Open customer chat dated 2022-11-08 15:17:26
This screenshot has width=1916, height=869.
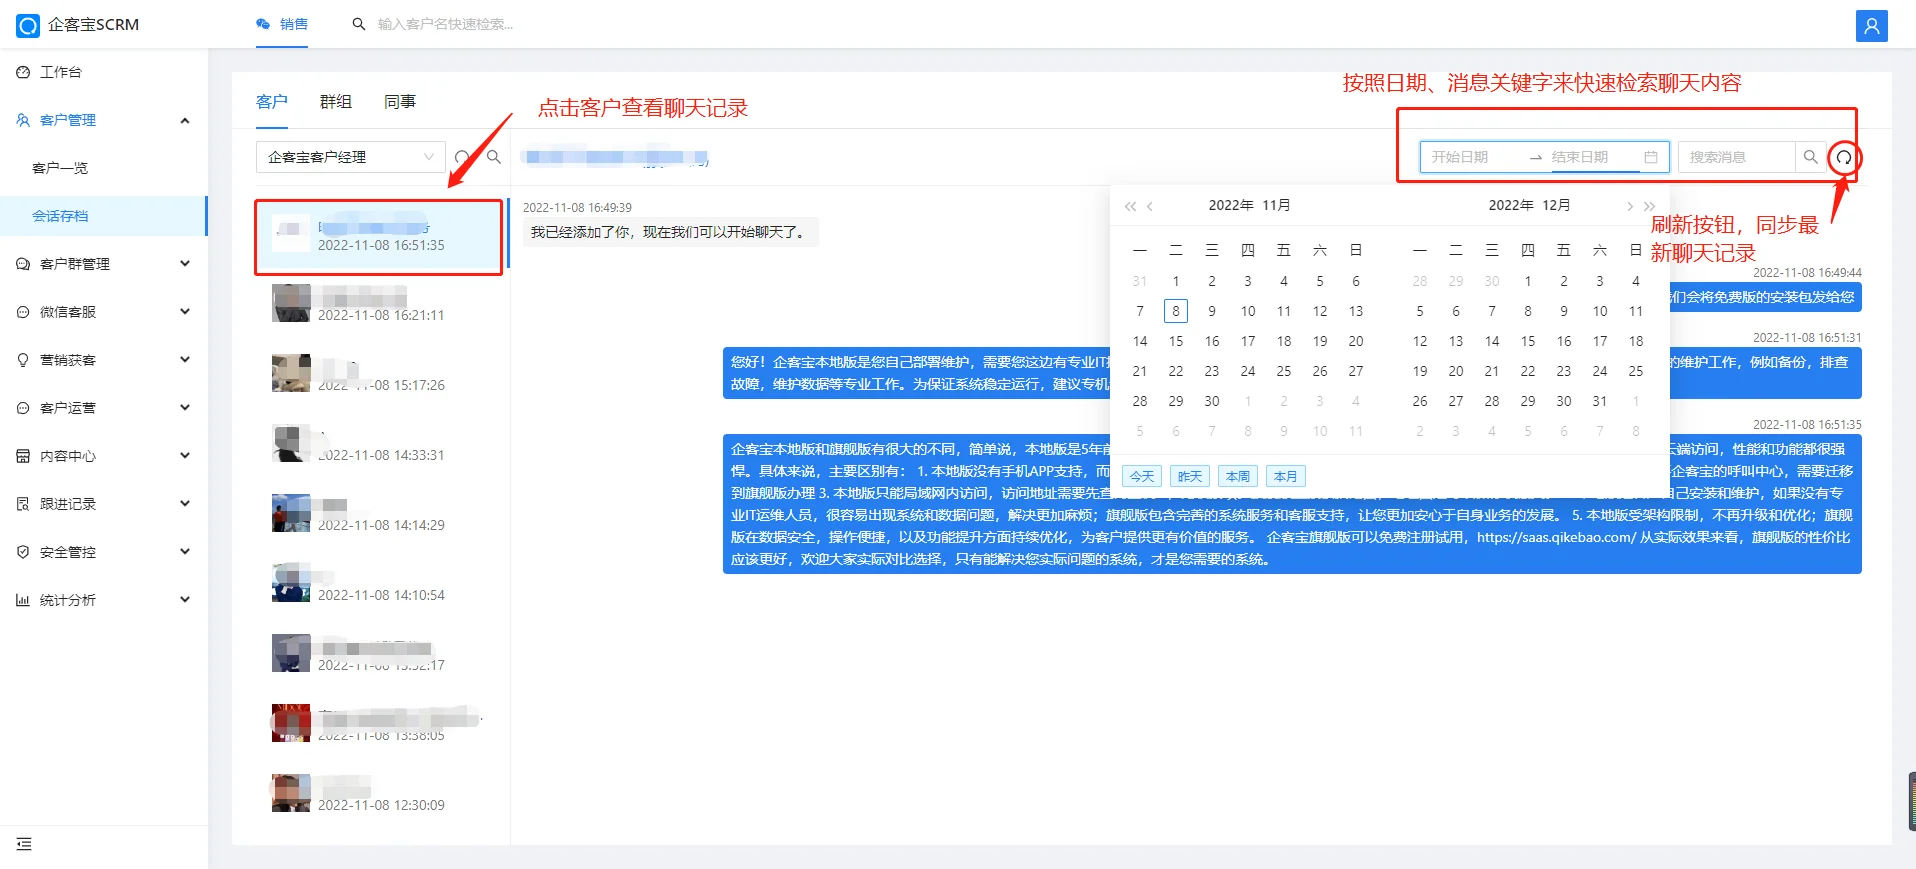point(380,373)
